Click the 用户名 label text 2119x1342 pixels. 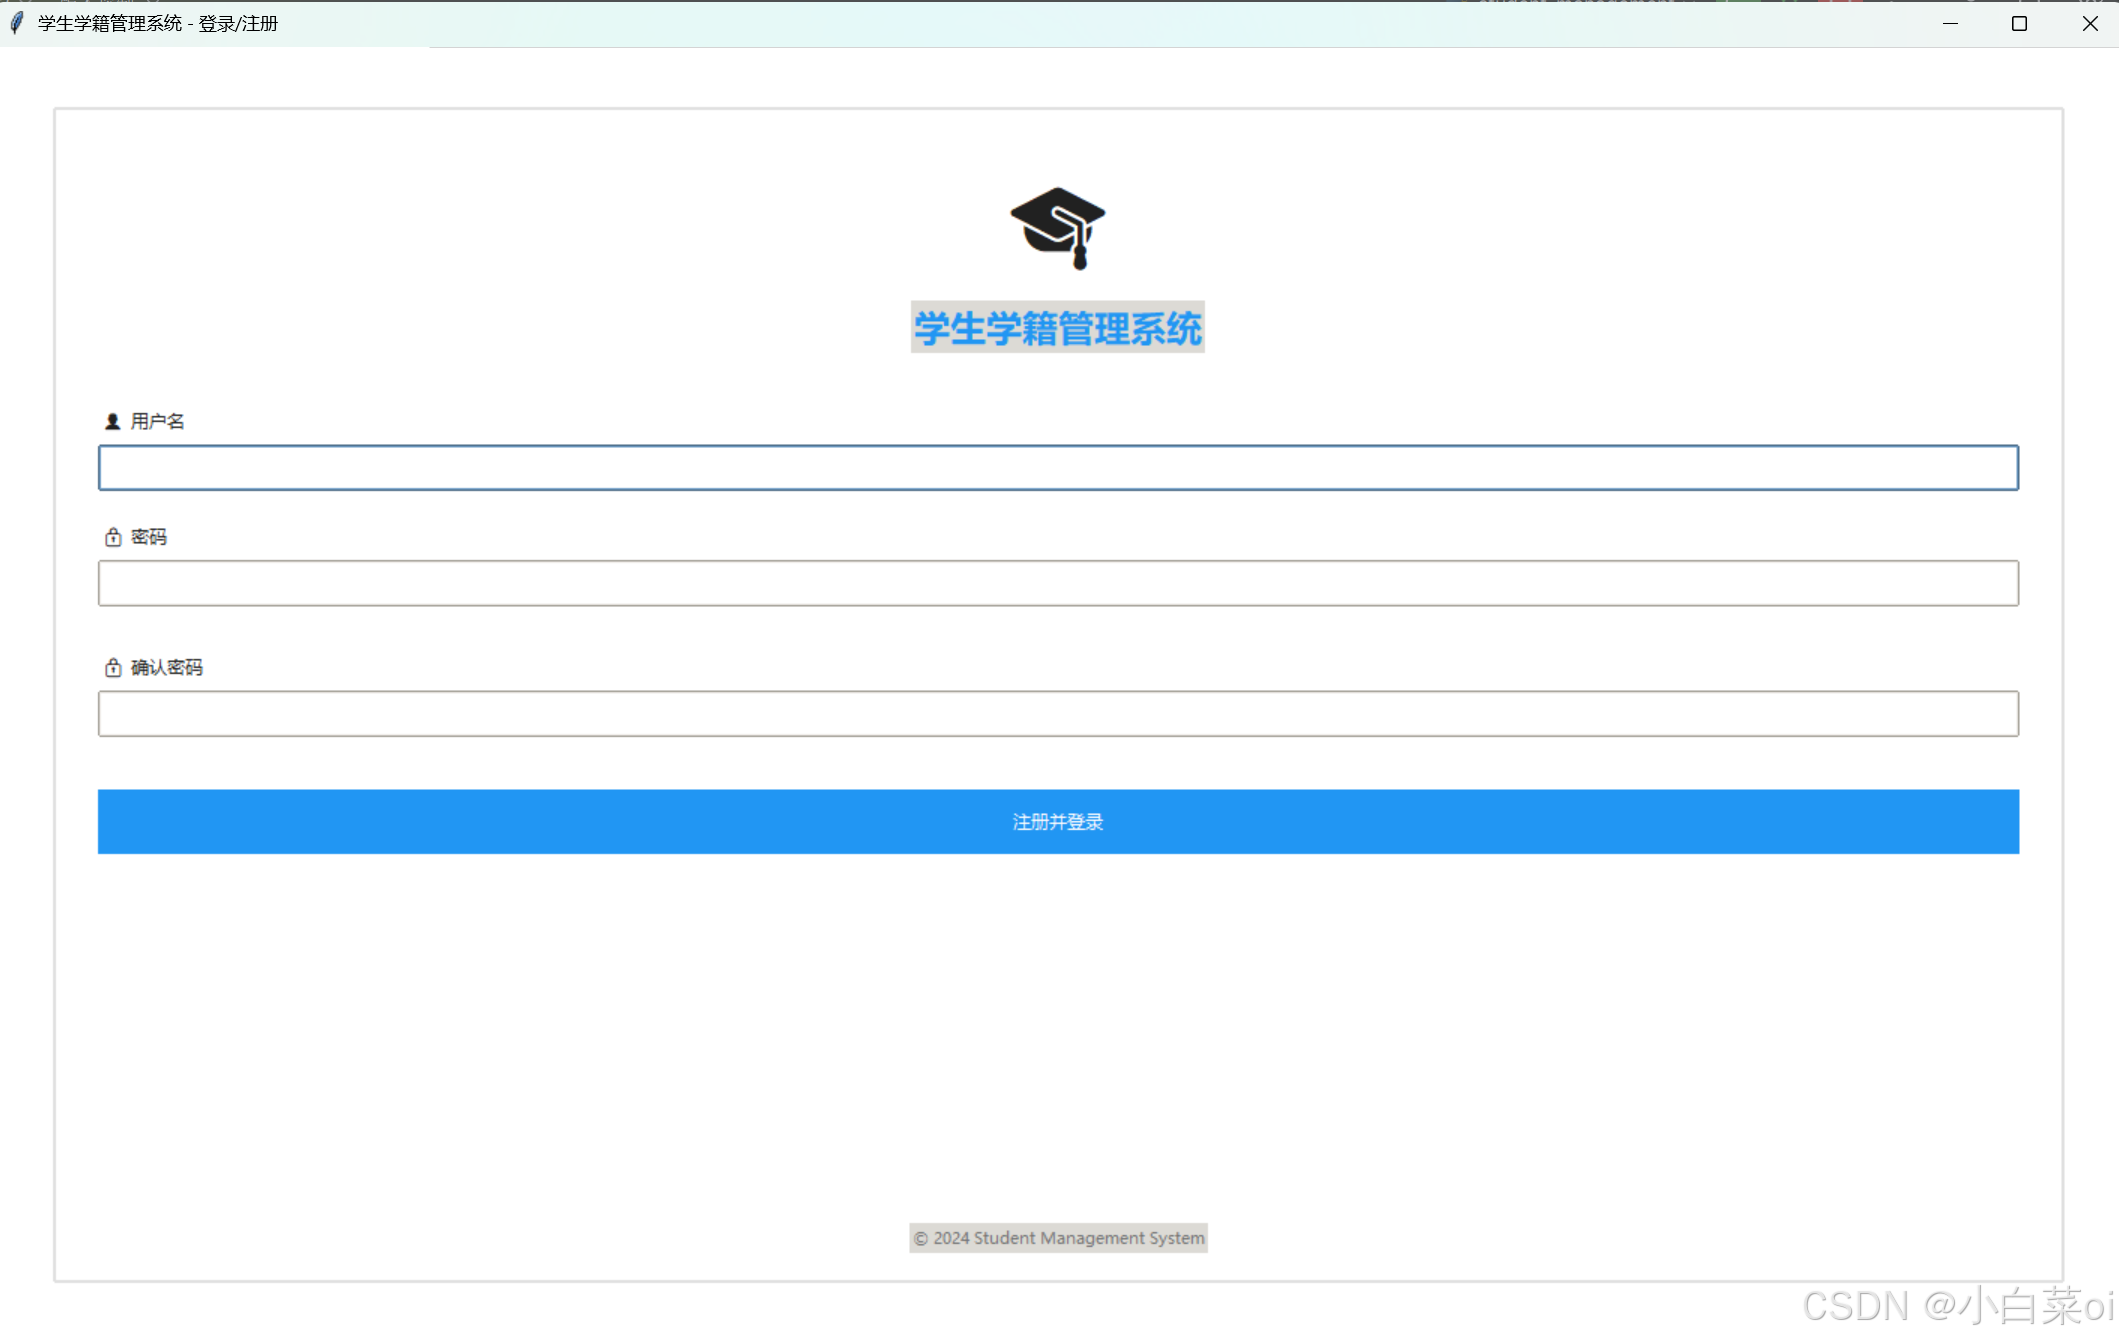coord(158,421)
